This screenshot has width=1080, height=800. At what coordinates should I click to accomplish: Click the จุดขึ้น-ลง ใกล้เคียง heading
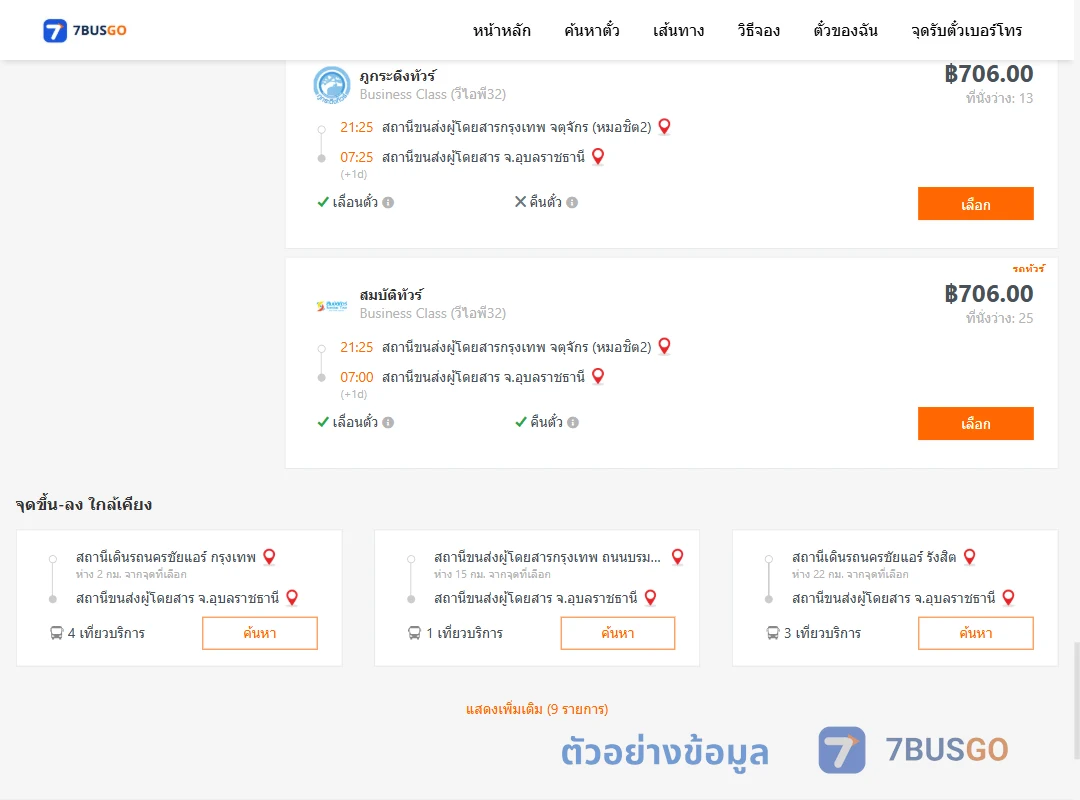pos(84,504)
